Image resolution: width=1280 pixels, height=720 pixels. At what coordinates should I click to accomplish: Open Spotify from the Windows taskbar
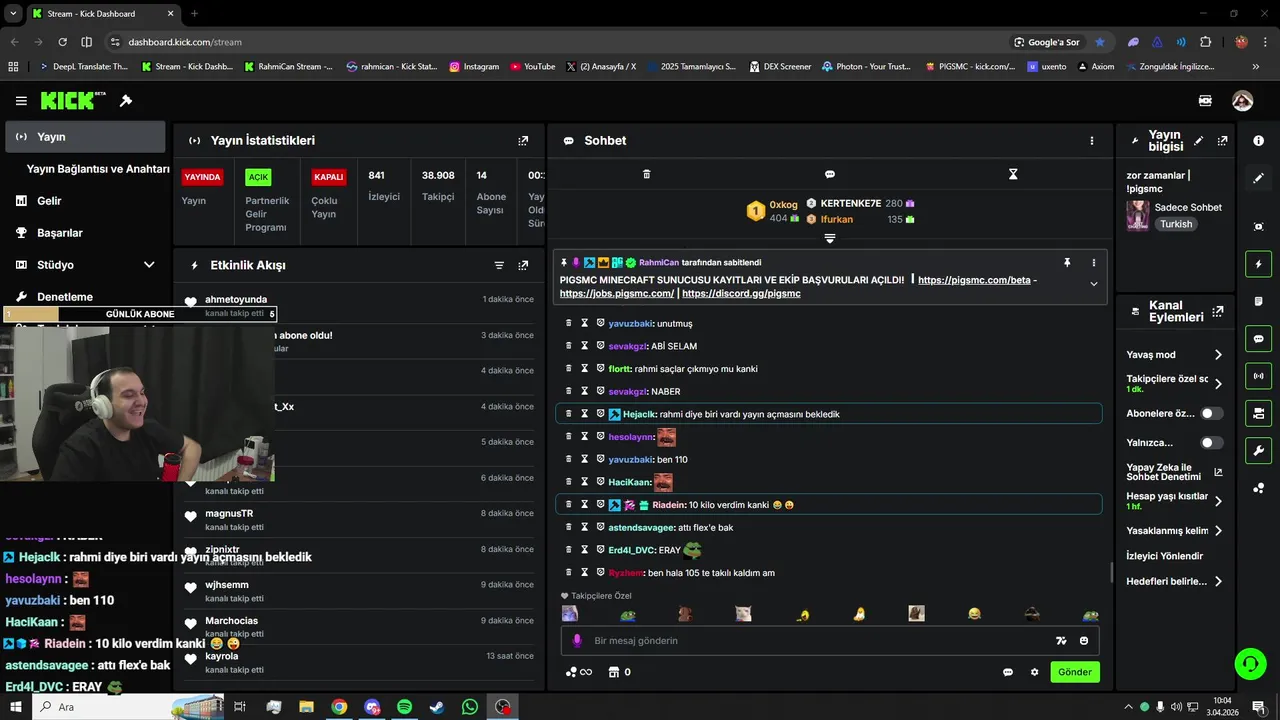[x=404, y=707]
